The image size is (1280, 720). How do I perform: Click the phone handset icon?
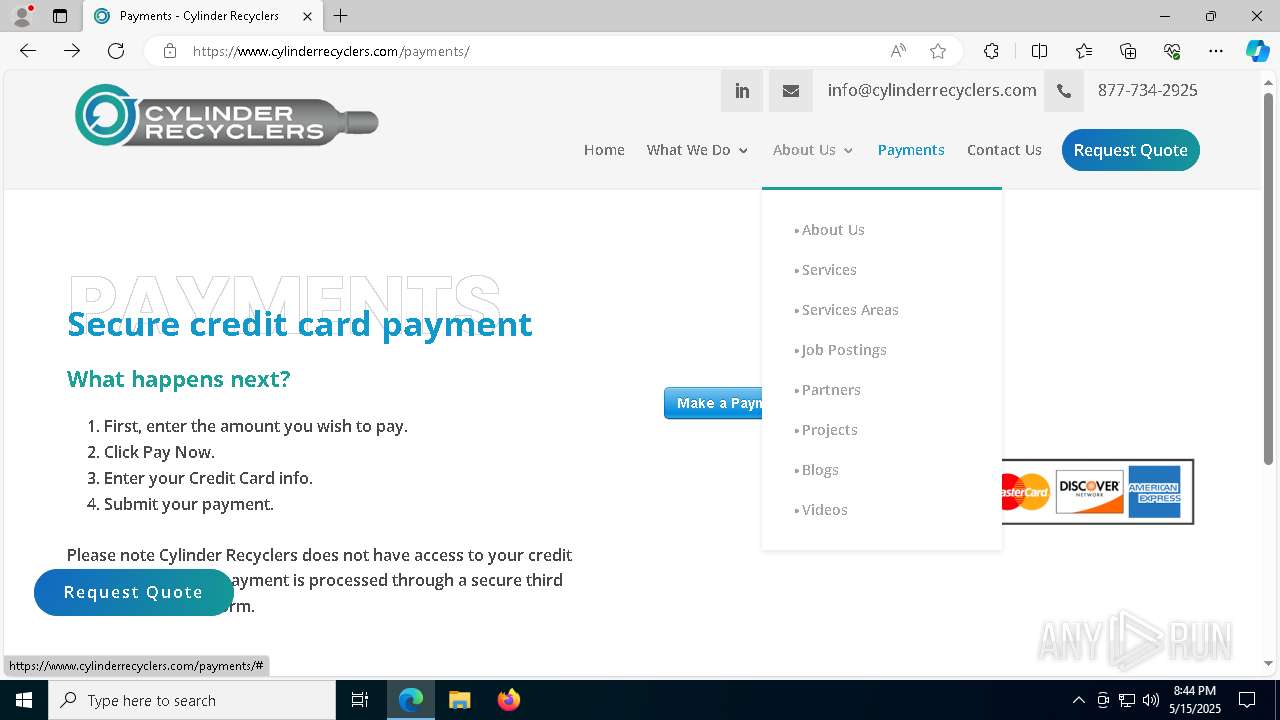pos(1064,91)
